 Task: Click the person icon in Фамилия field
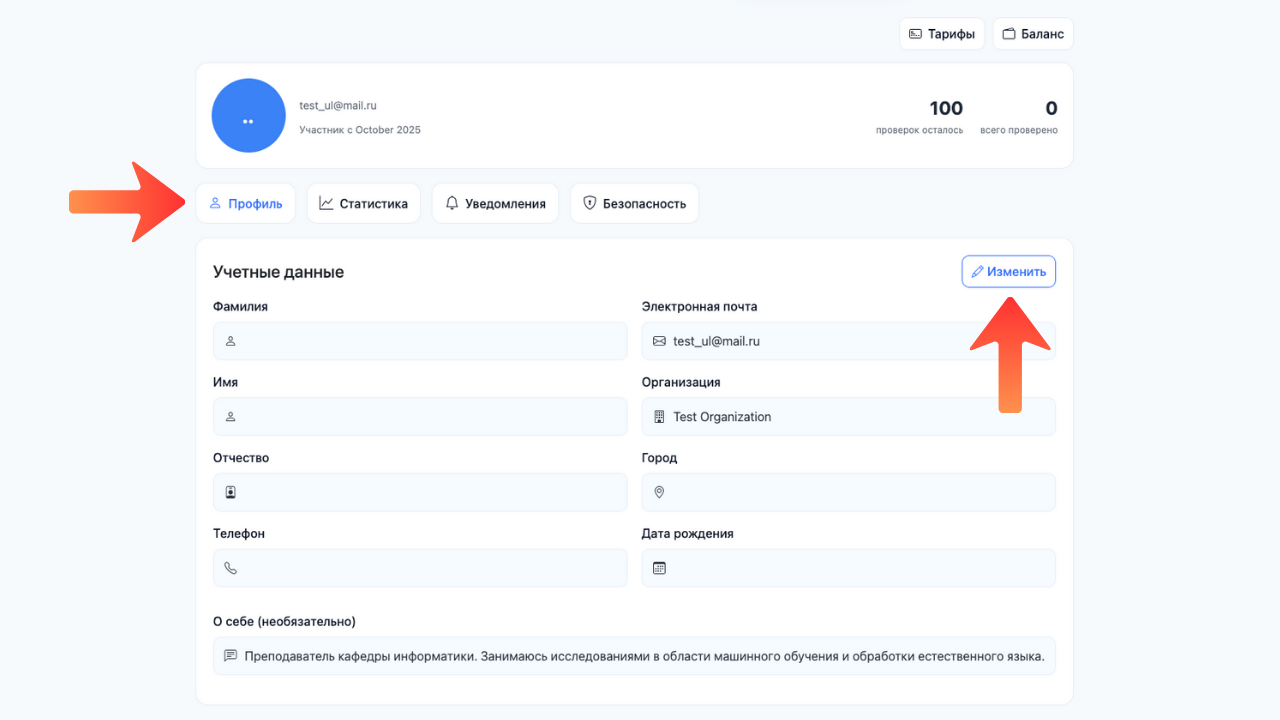click(230, 341)
